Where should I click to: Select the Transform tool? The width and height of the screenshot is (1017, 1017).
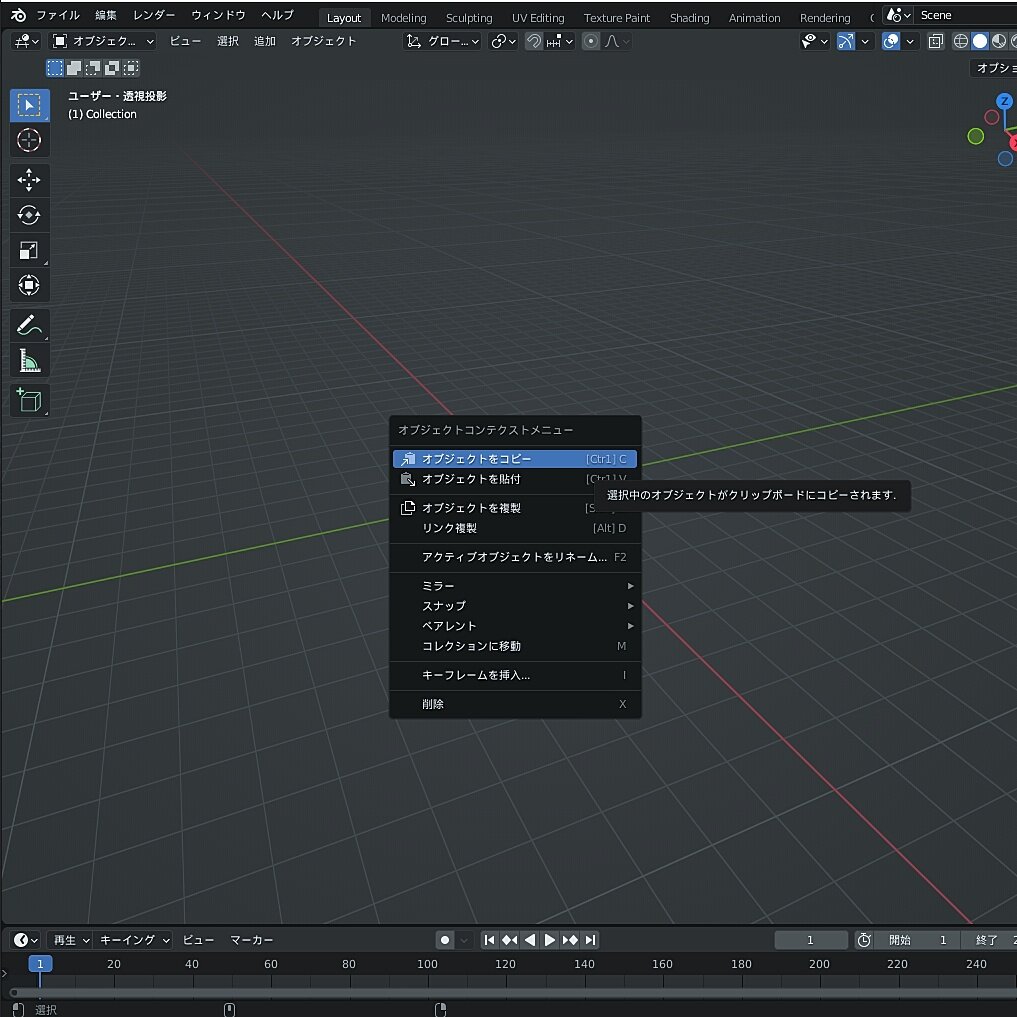(x=29, y=285)
